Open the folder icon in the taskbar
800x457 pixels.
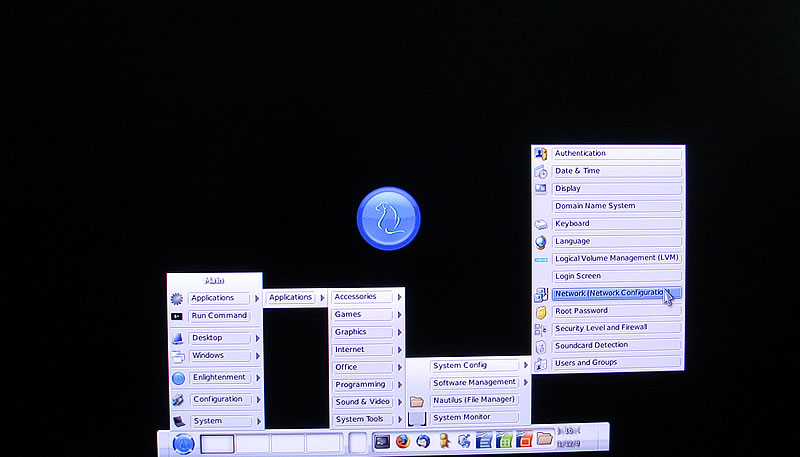(544, 439)
